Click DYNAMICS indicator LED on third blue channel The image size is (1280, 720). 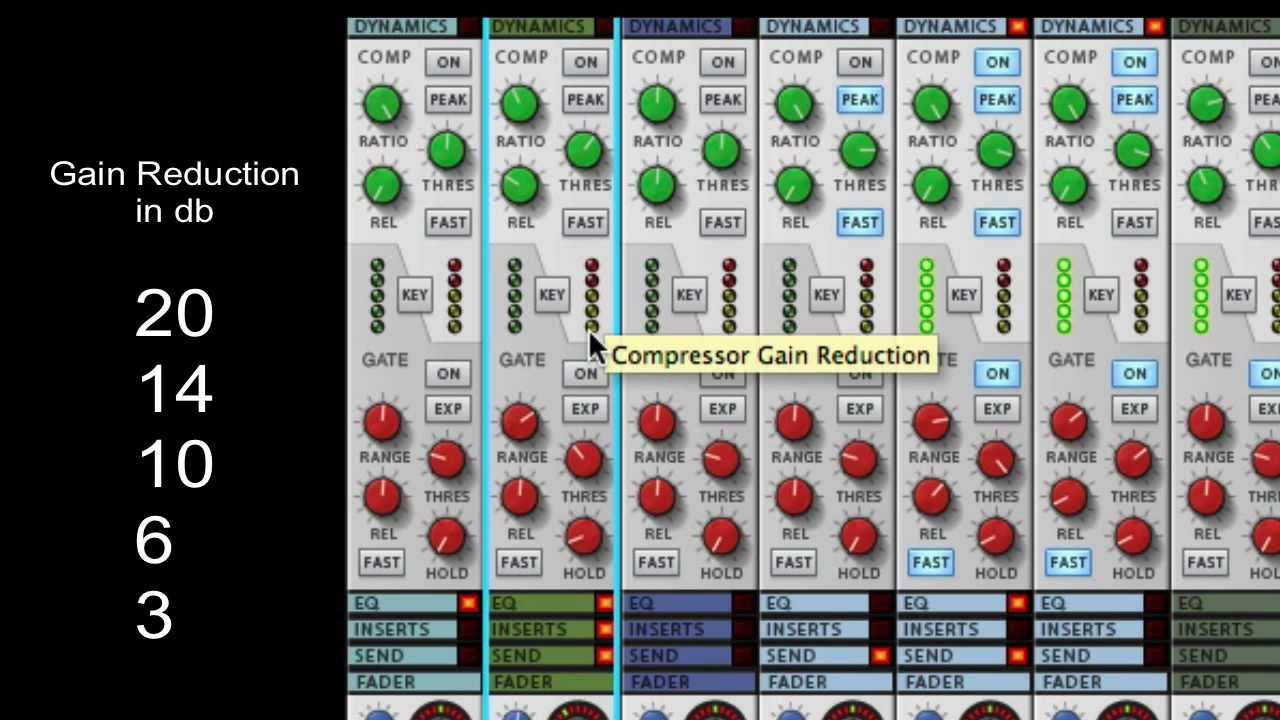743,27
